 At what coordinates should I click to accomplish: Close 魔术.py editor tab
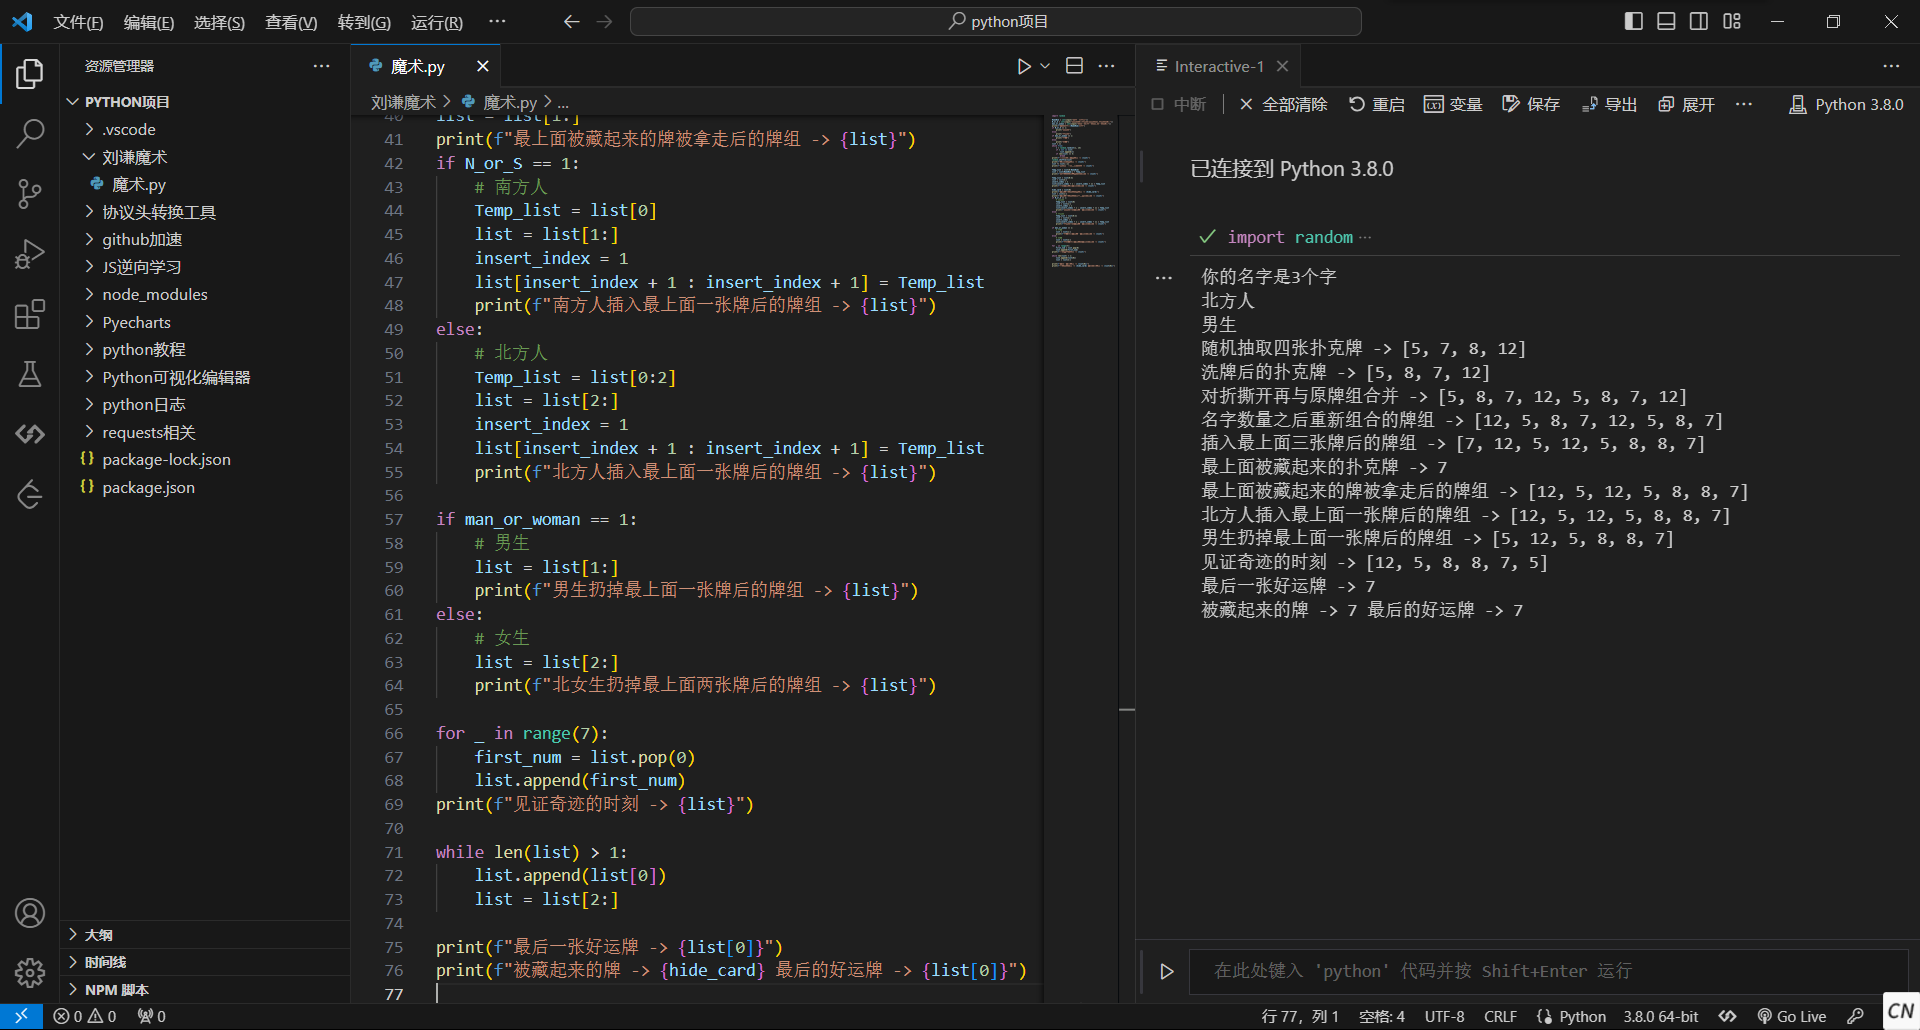pyautogui.click(x=482, y=66)
